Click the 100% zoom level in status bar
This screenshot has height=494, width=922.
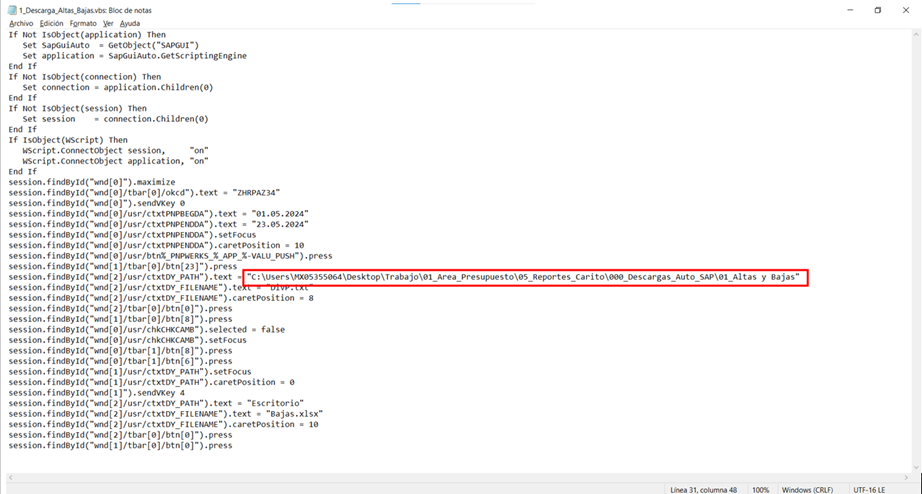(x=760, y=489)
